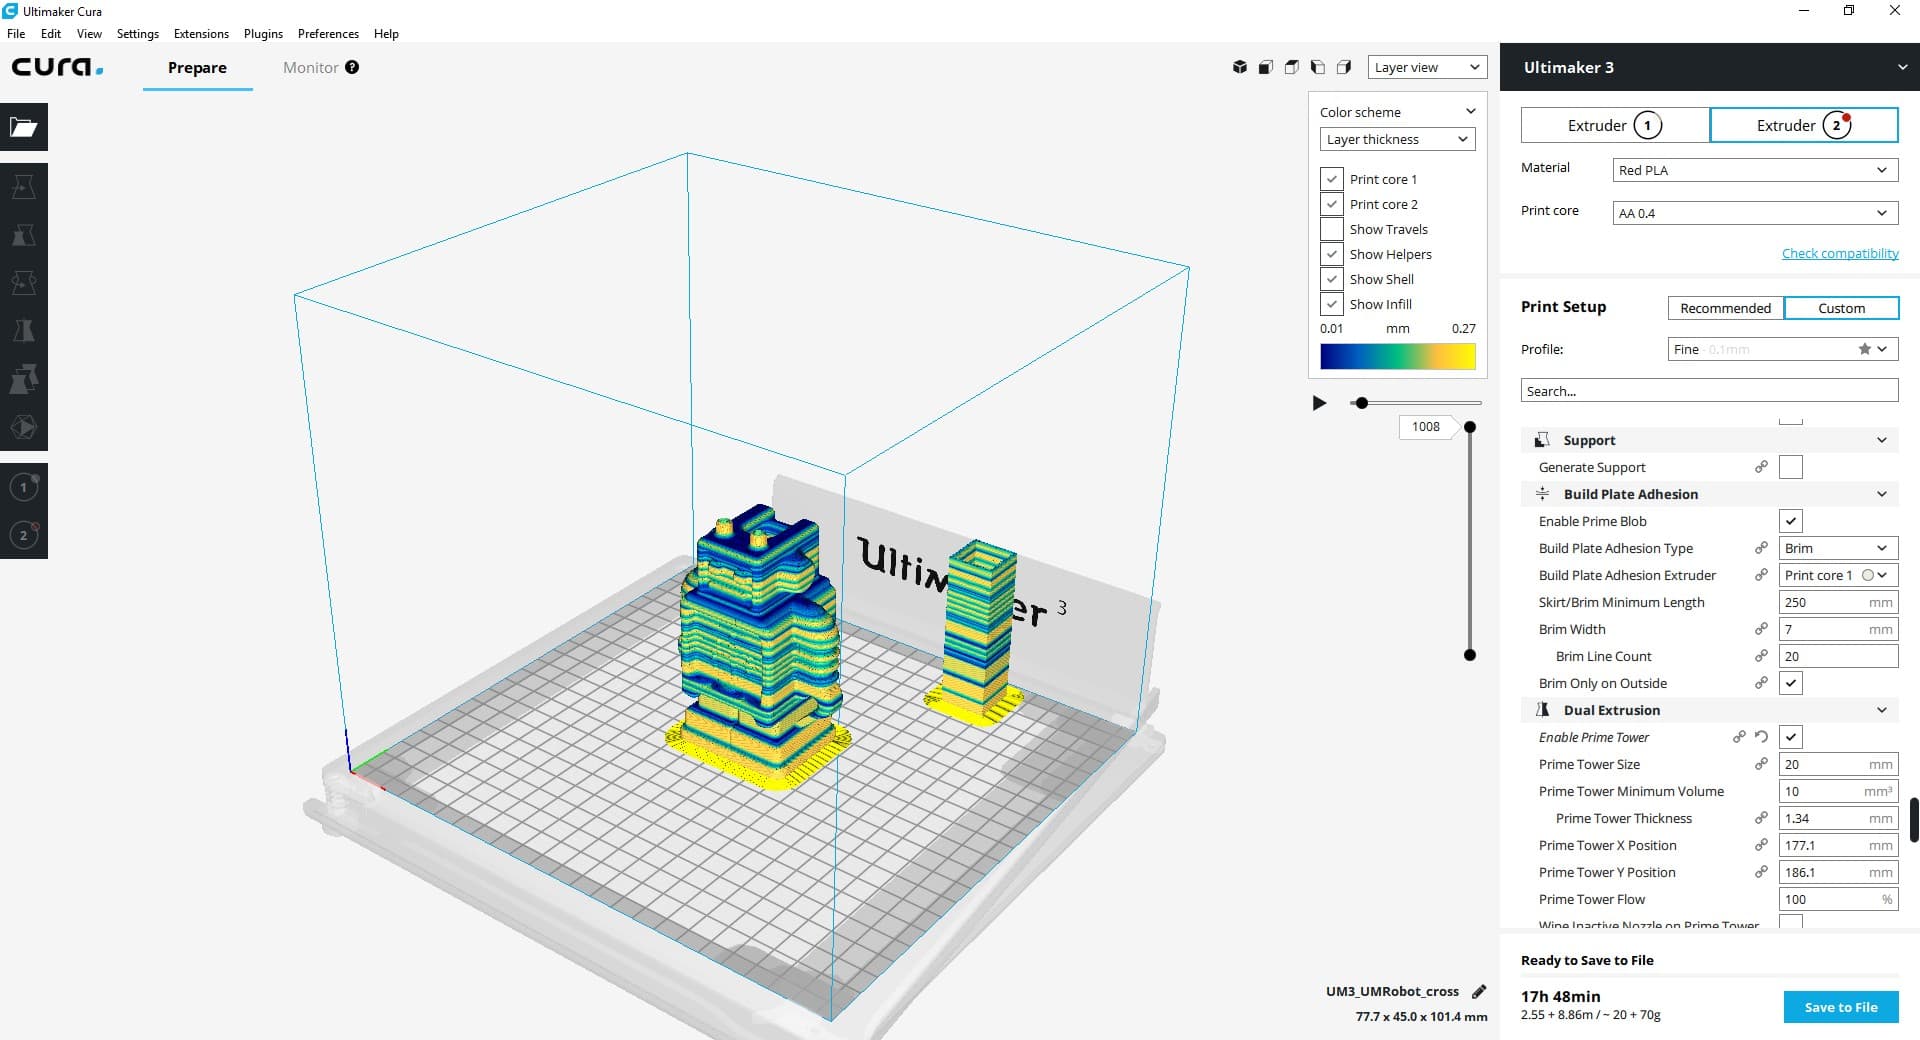1920x1040 pixels.
Task: Enable Show Travels checkbox
Action: pos(1331,229)
